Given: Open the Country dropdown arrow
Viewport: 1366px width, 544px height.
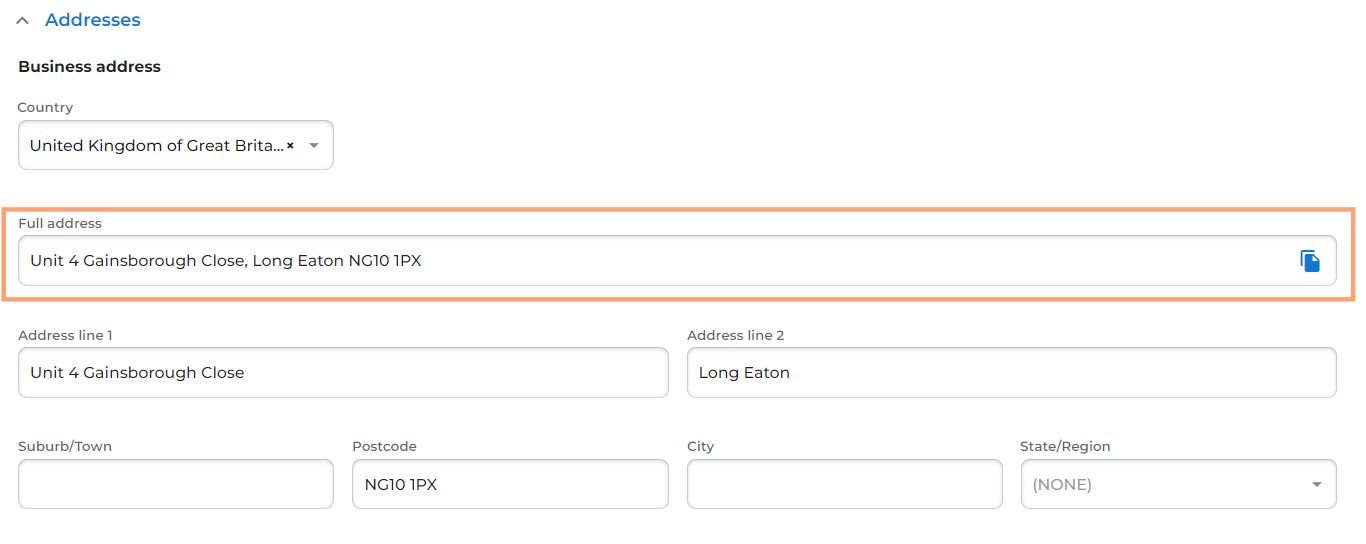Looking at the screenshot, I should click(x=314, y=146).
